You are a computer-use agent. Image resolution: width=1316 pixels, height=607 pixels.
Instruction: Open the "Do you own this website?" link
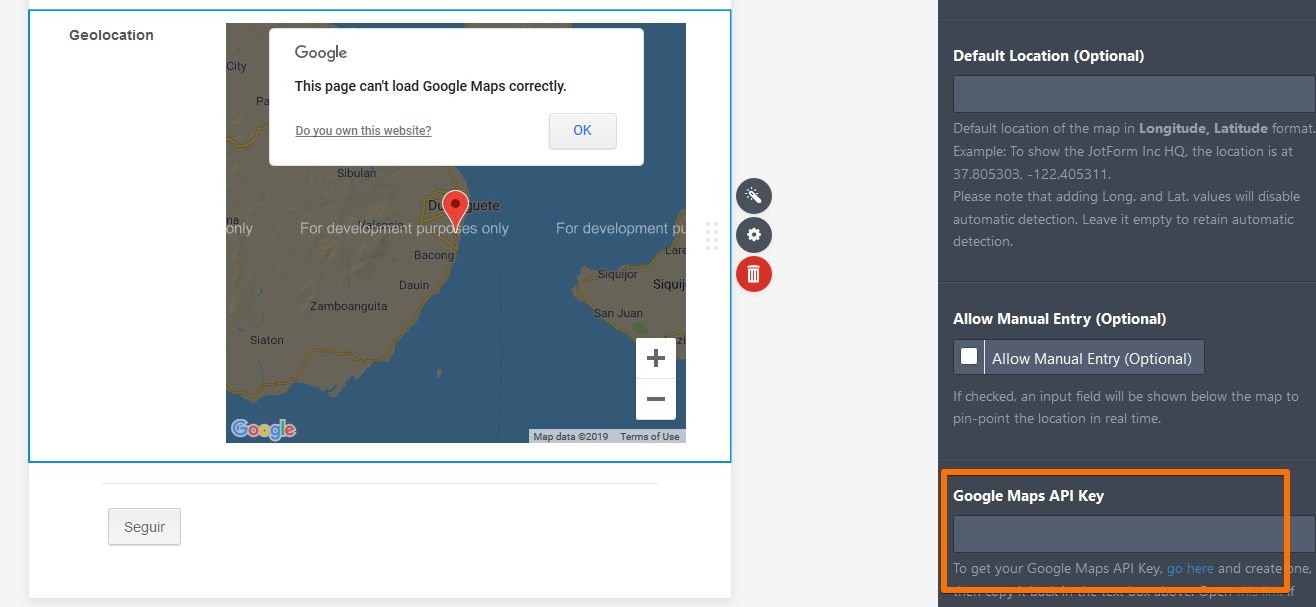click(363, 131)
